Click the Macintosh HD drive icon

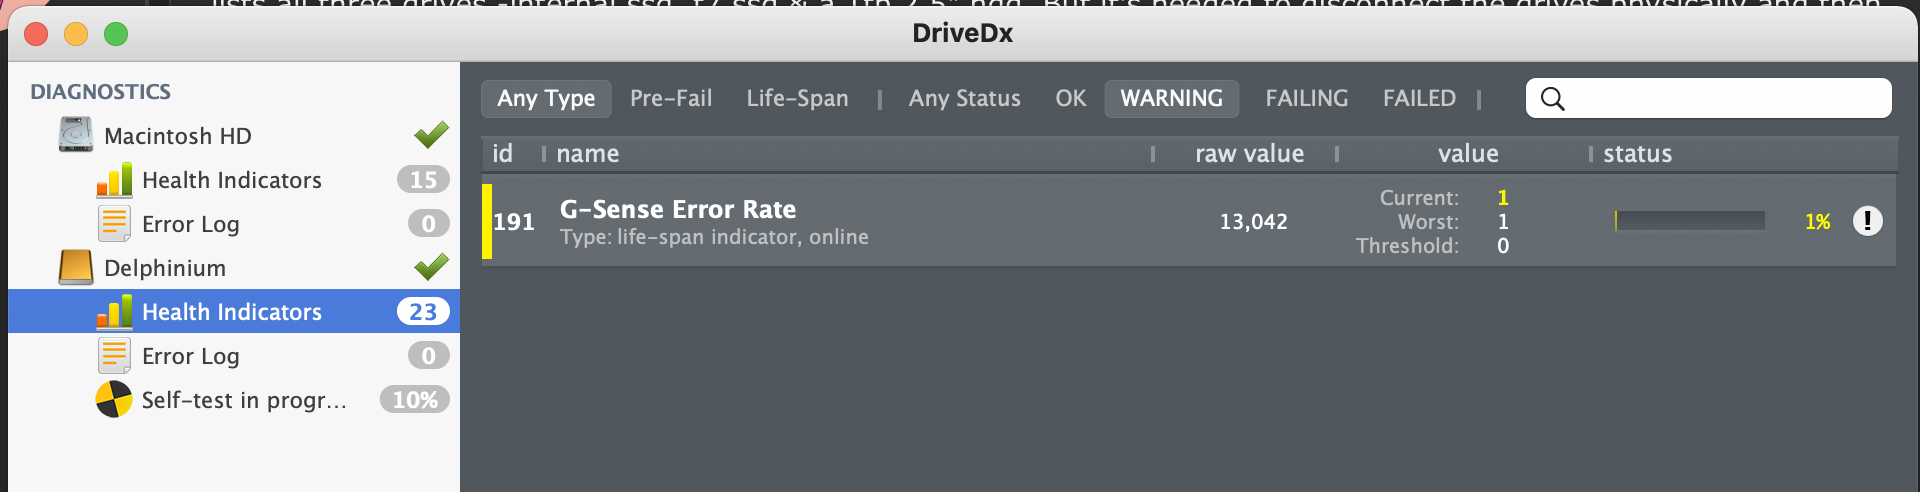[76, 135]
